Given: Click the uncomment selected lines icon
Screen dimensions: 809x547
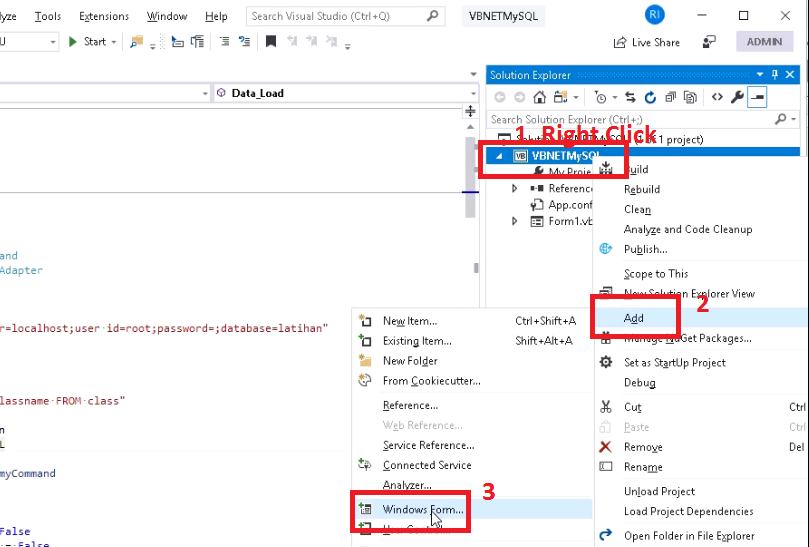Looking at the screenshot, I should 245,41.
